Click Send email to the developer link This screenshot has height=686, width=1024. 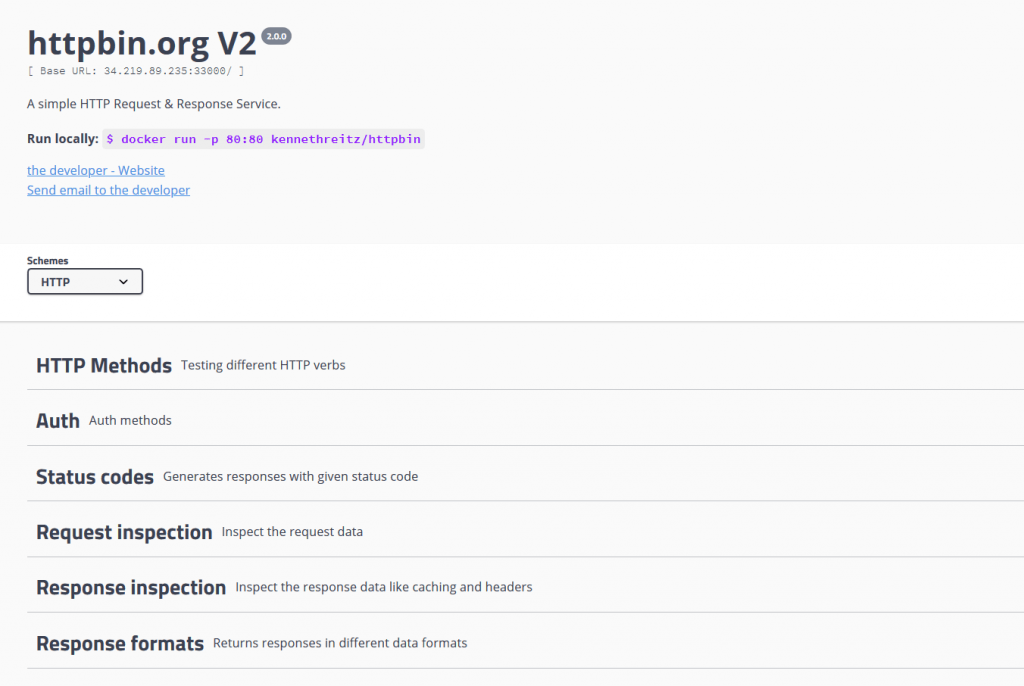coord(108,190)
